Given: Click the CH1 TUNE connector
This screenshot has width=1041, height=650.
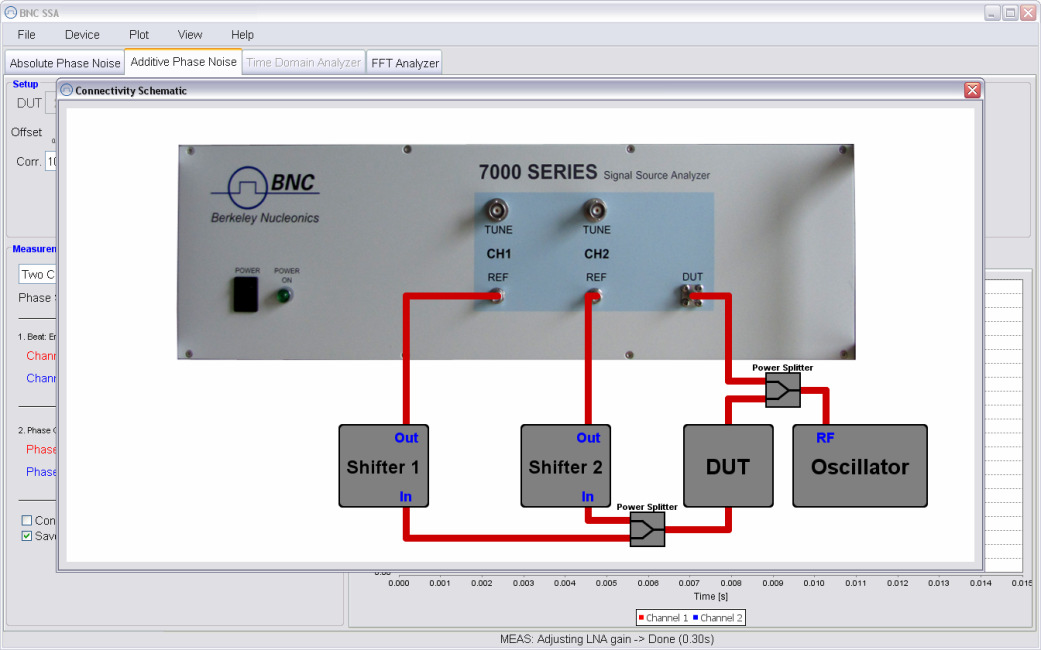Looking at the screenshot, I should click(497, 210).
